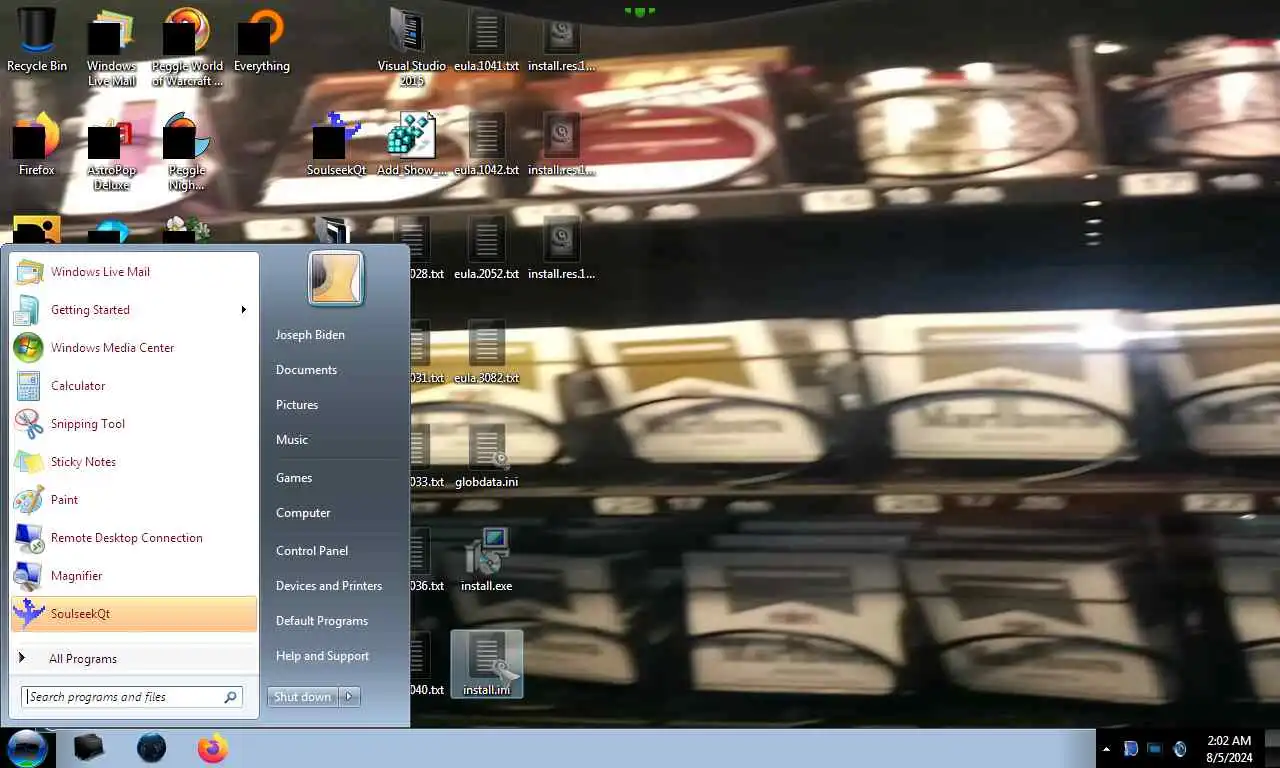The width and height of the screenshot is (1280, 768).
Task: Open the taskbar clock and date
Action: tap(1229, 749)
